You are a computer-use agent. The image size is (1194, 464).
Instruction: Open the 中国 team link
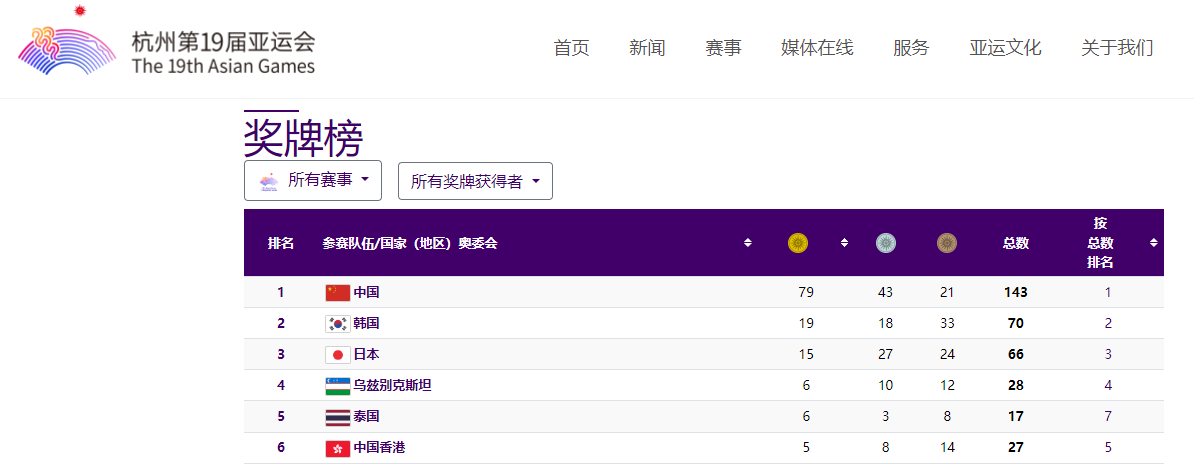[366, 293]
